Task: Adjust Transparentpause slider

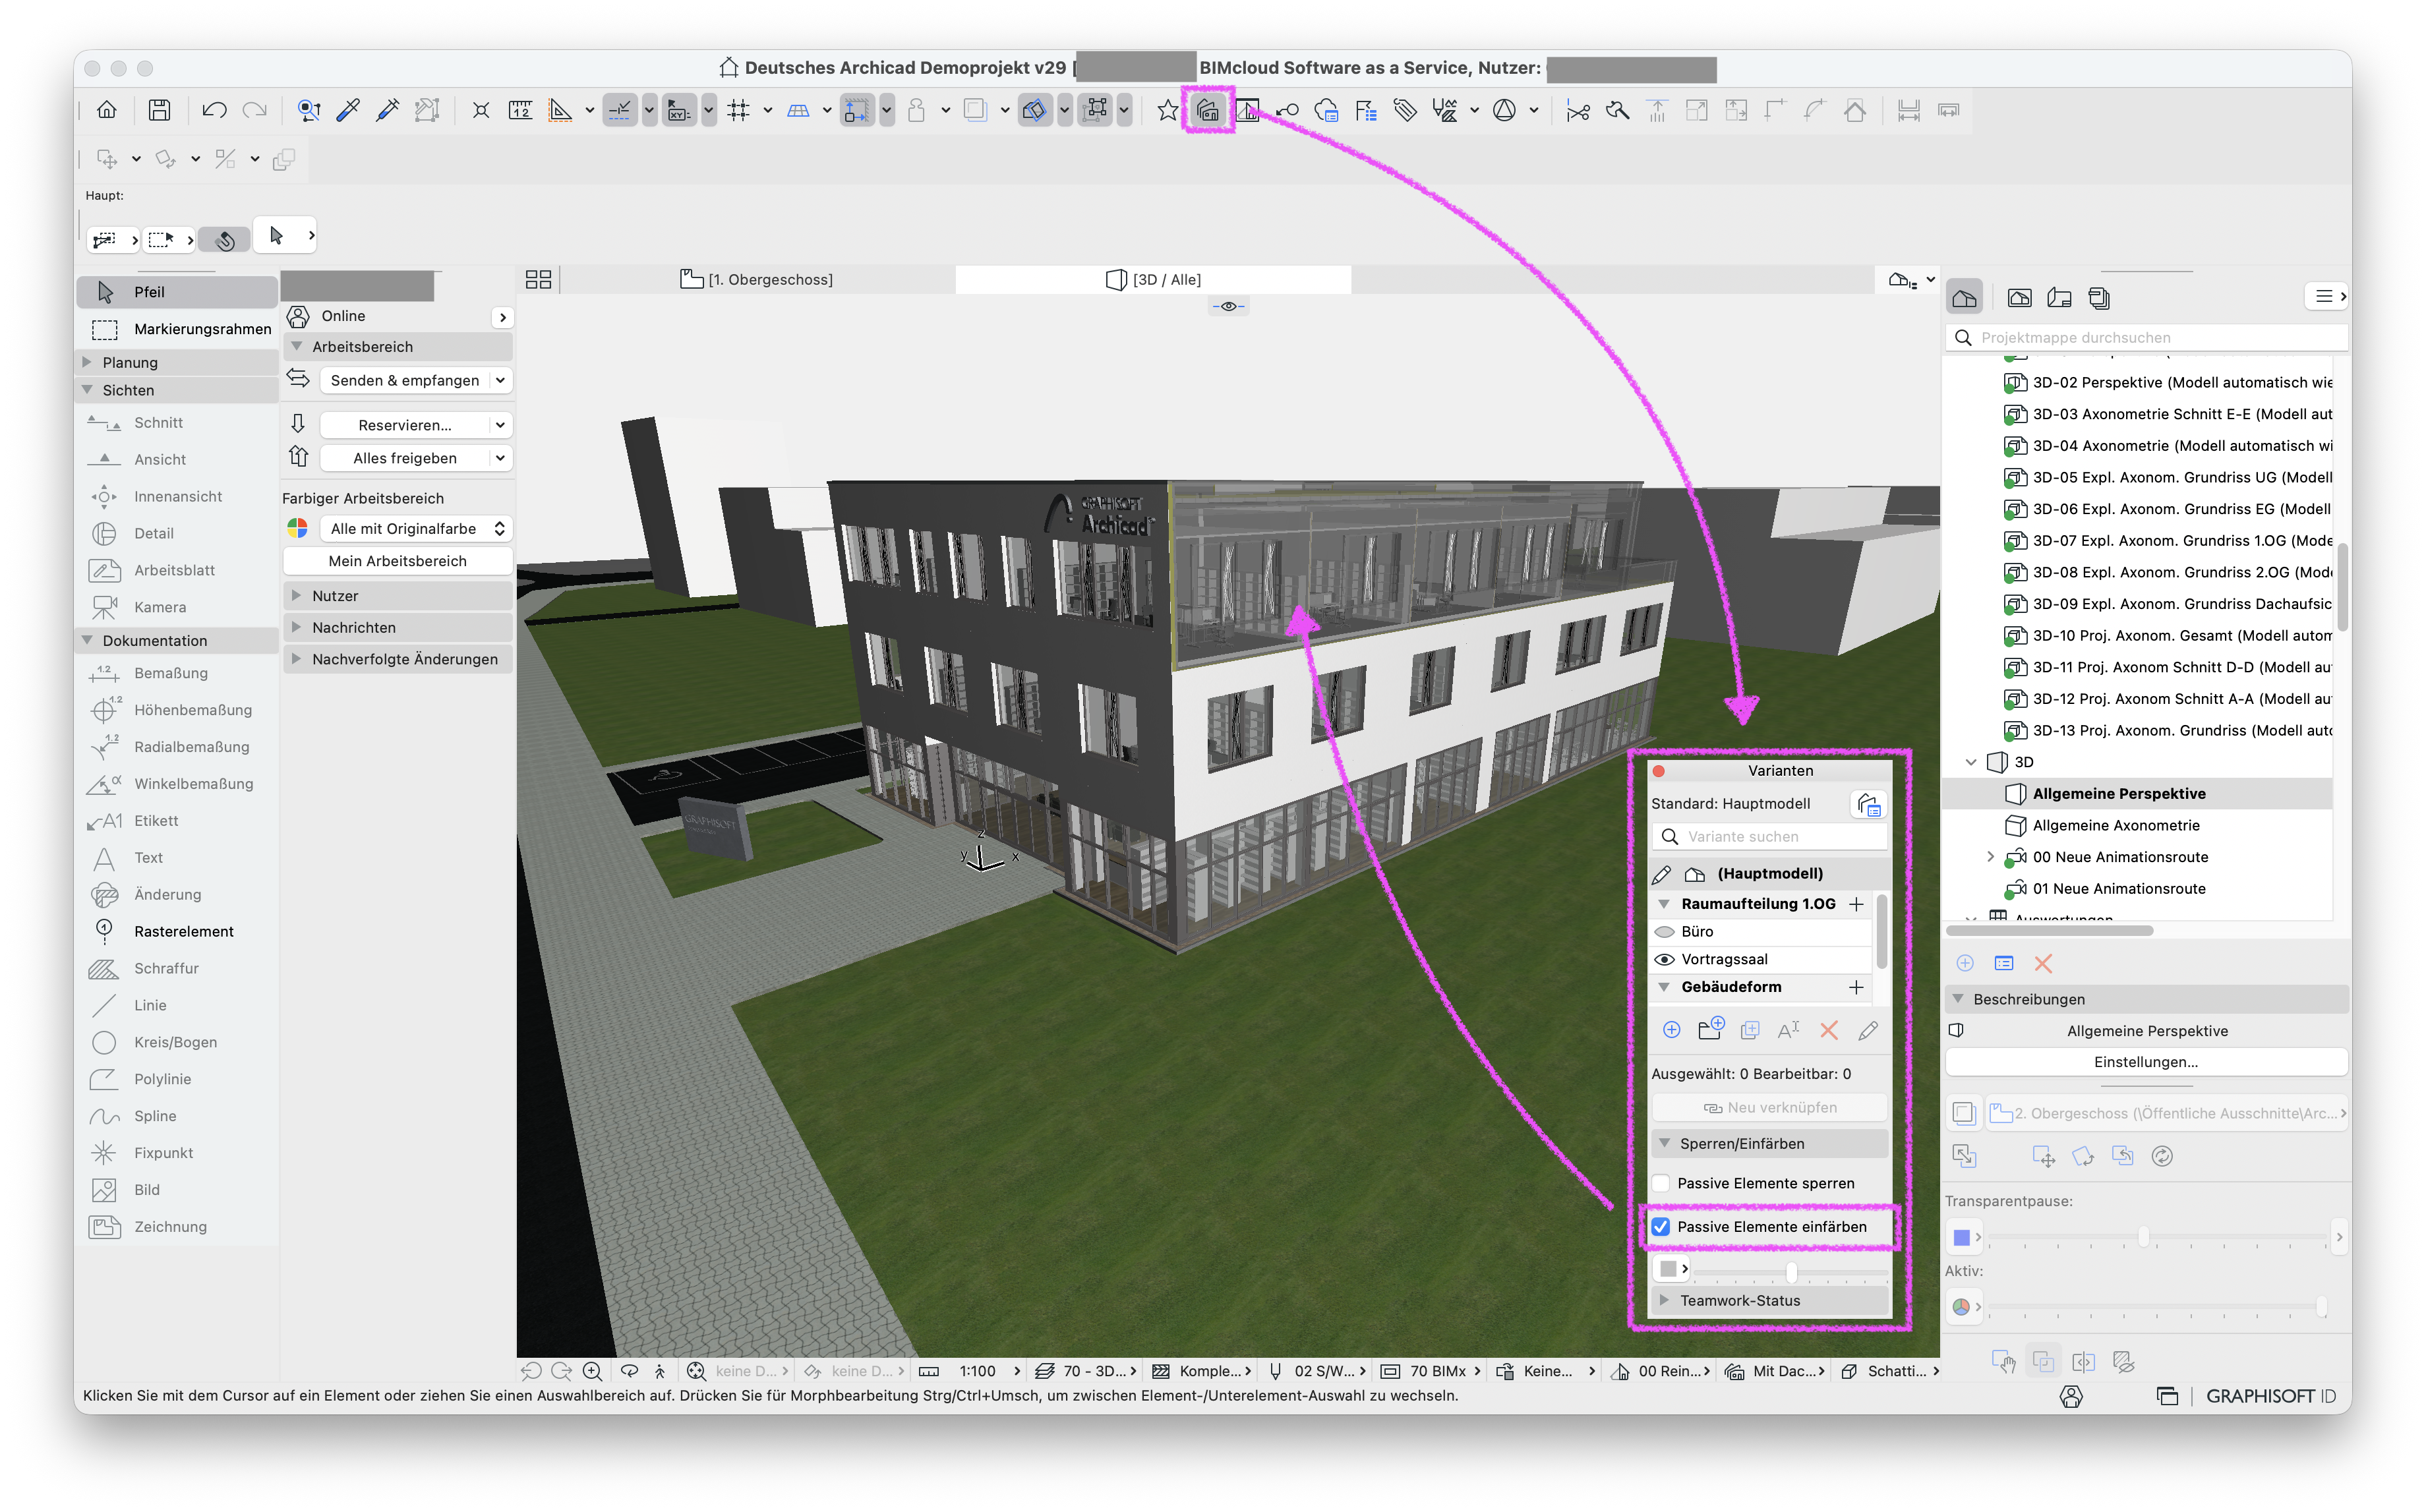Action: click(x=2143, y=1238)
